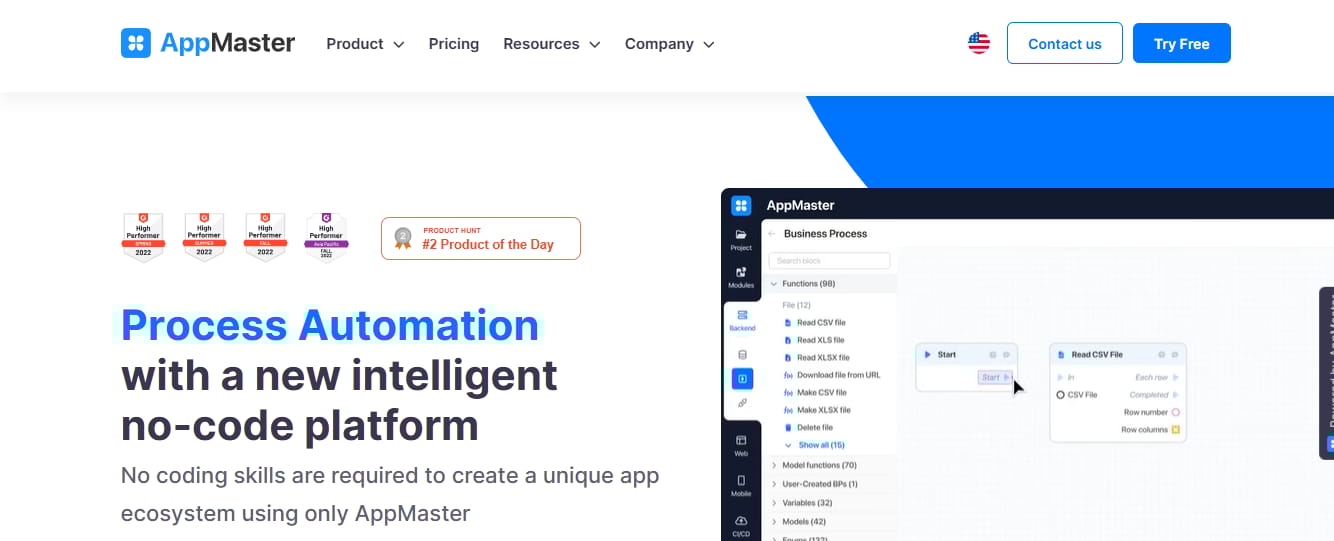Open the Pricing menu item
Image resolution: width=1334 pixels, height=541 pixels.
tap(454, 44)
